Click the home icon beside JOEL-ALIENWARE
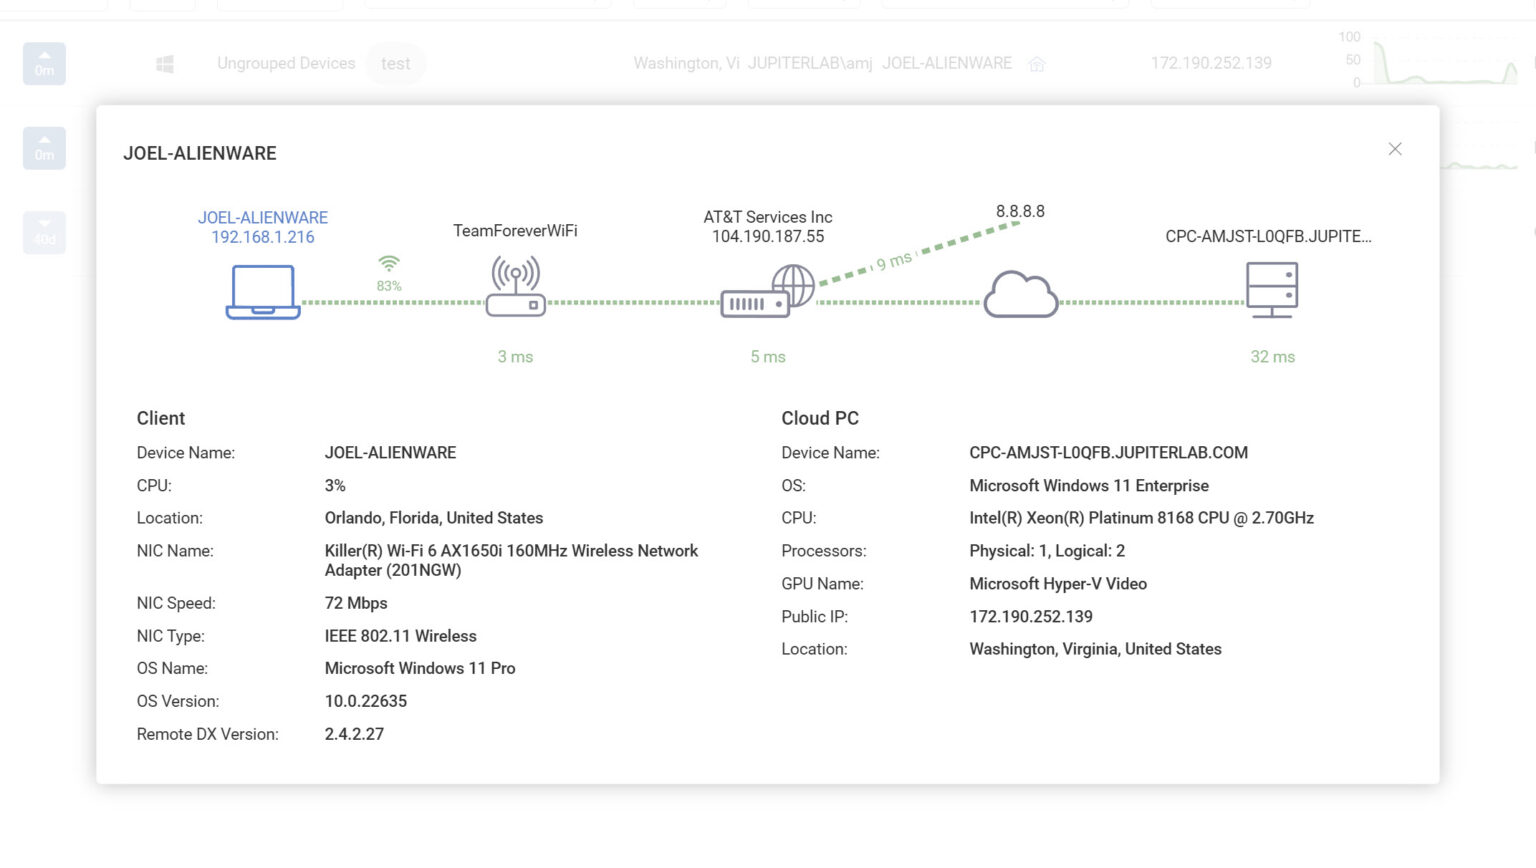The width and height of the screenshot is (1536, 868). coord(1036,64)
